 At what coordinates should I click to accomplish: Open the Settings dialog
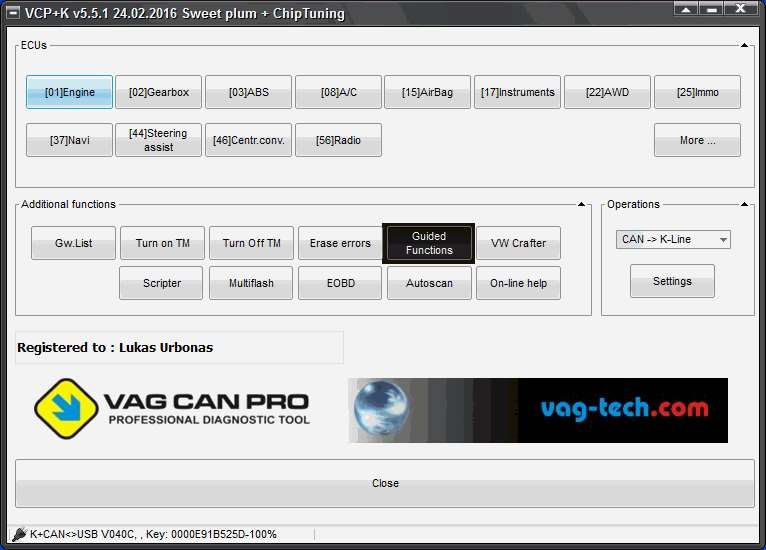click(x=672, y=281)
